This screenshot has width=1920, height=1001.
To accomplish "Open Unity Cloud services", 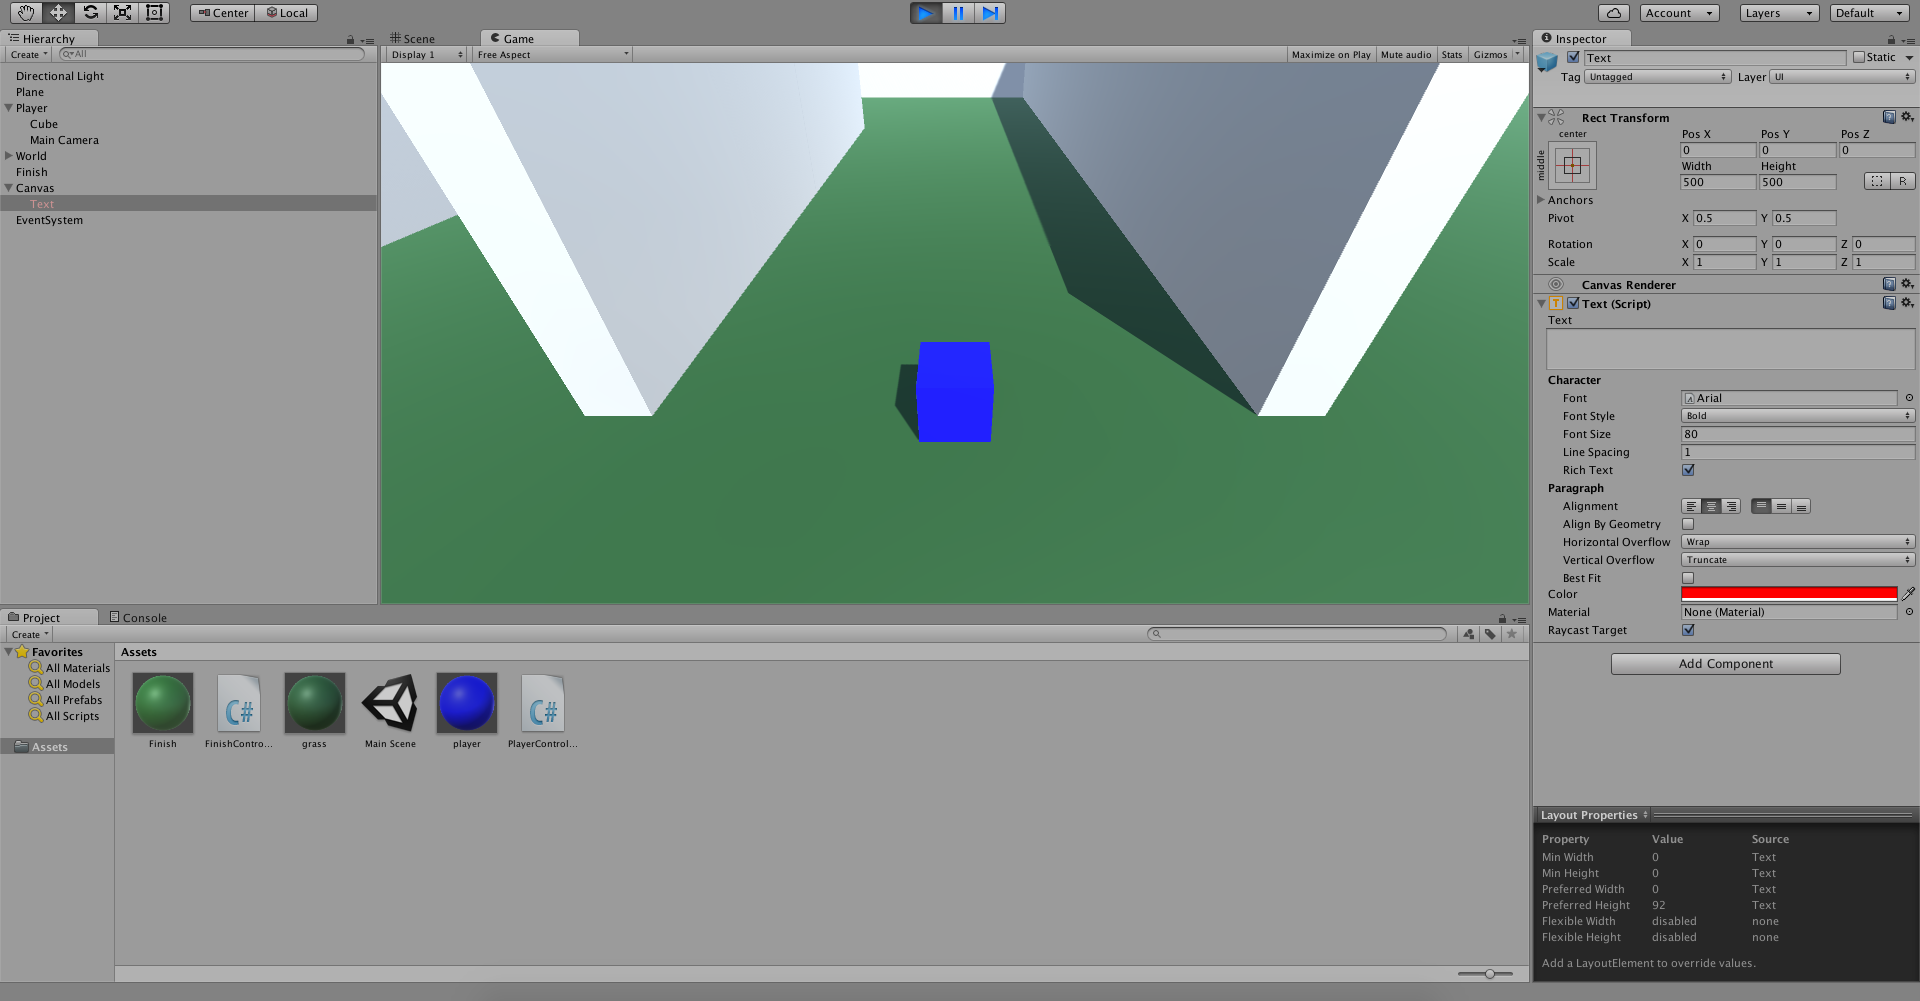I will 1614,12.
